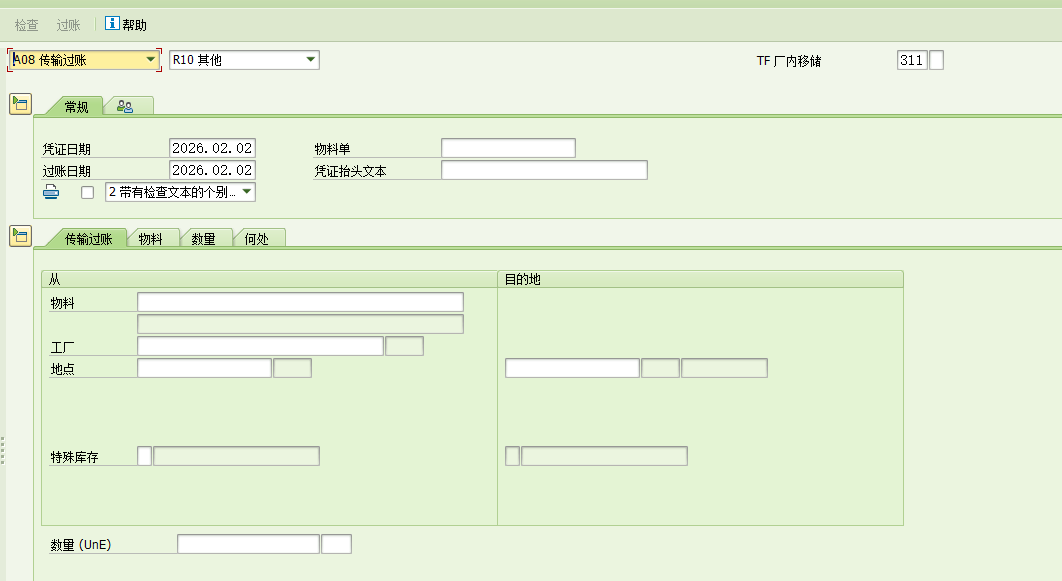Click the 过账 post button

pyautogui.click(x=68, y=24)
